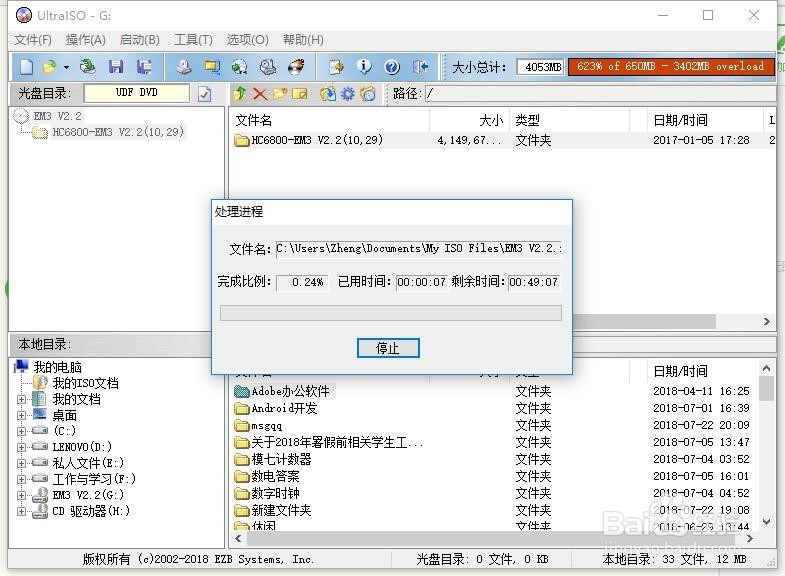Image resolution: width=785 pixels, height=576 pixels.
Task: Click the Mount to virtual drive icon
Action: click(268, 67)
